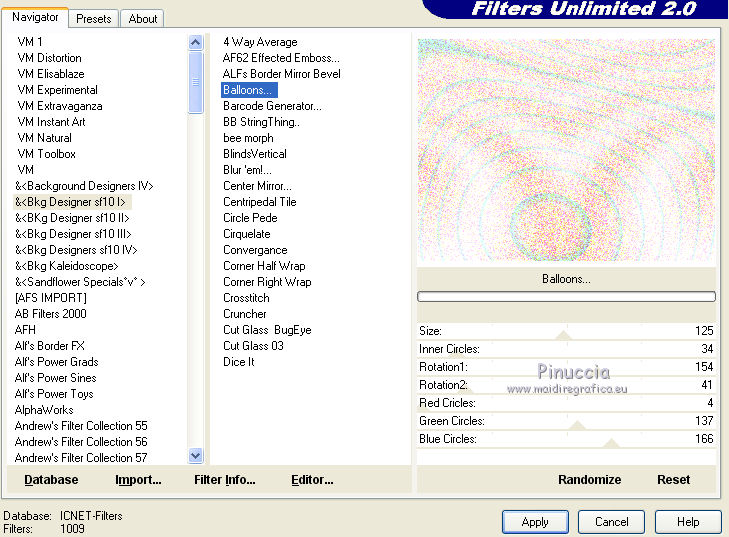Select &<Background Designers IV> category
This screenshot has height=537, width=729.
point(84,186)
